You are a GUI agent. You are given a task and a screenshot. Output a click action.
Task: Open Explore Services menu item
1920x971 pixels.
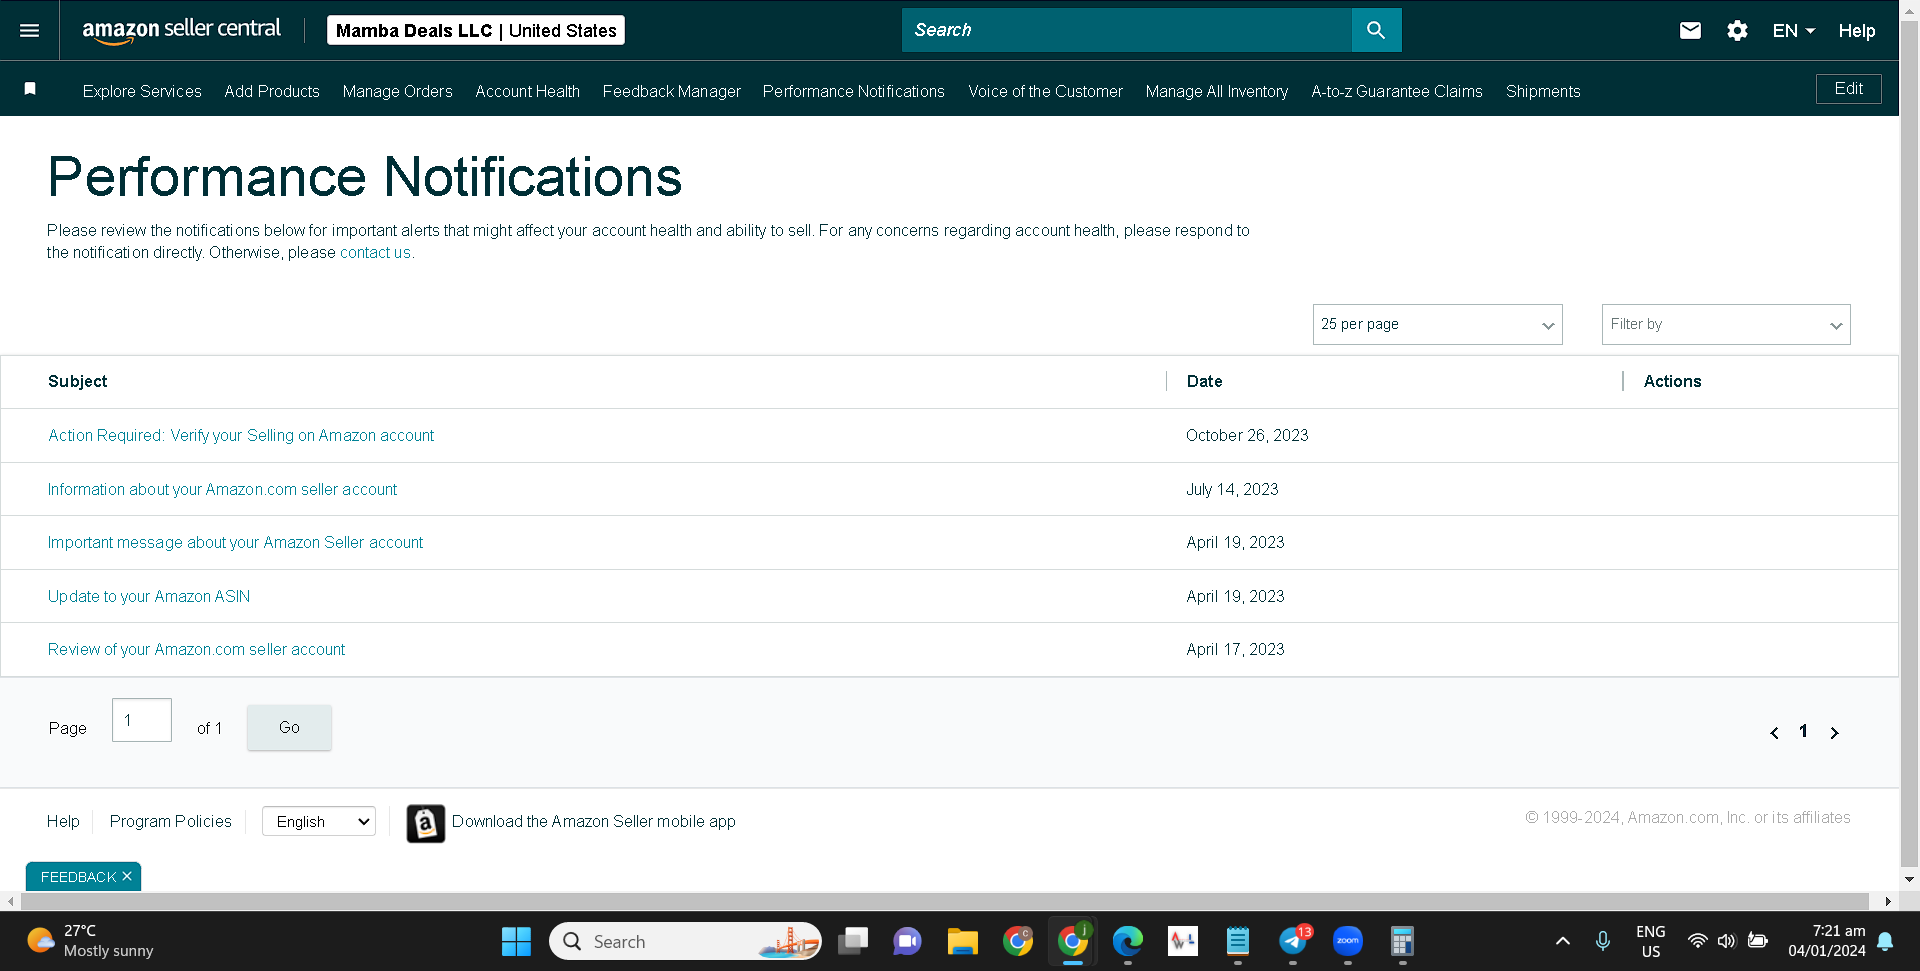click(x=142, y=91)
